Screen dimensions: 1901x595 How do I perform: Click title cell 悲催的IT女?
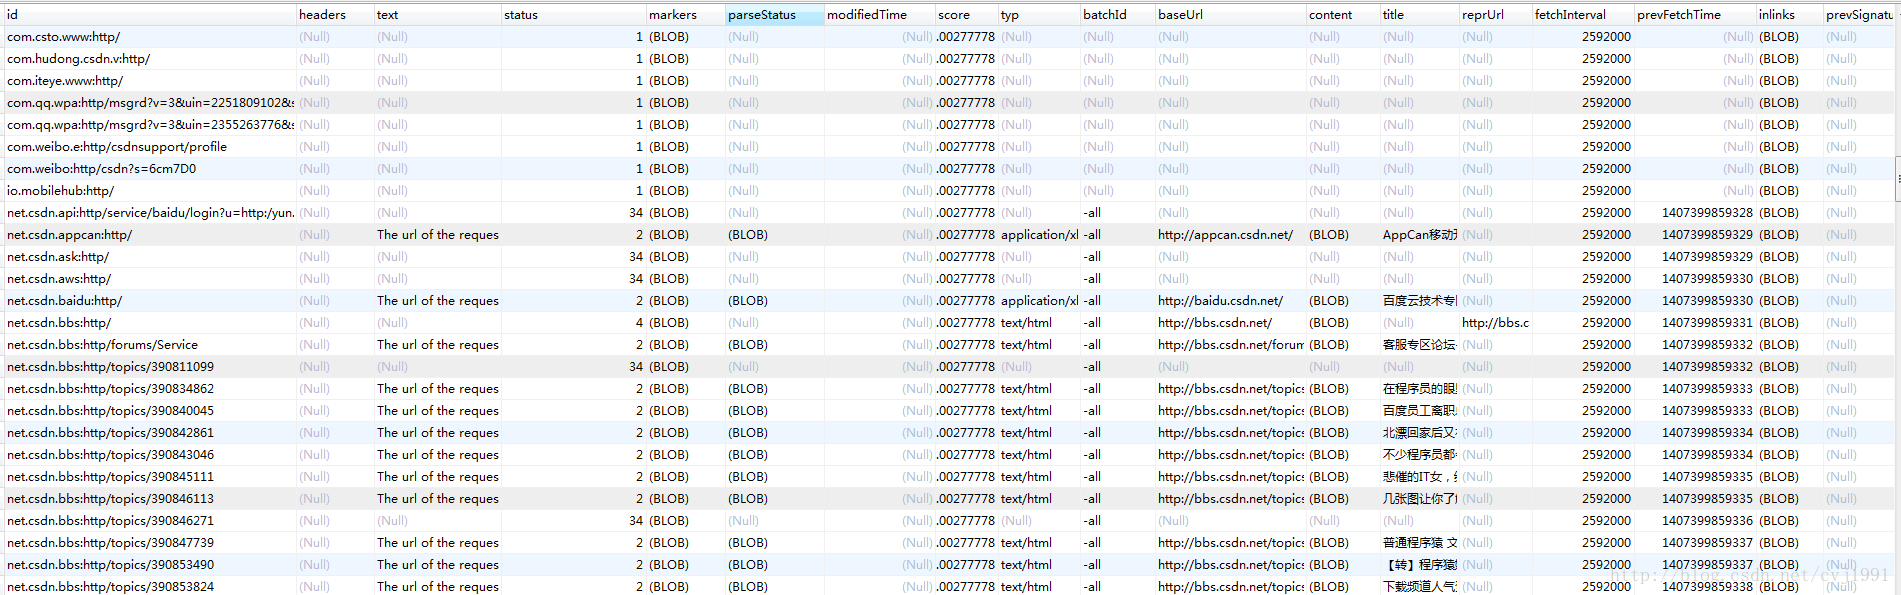(1420, 477)
